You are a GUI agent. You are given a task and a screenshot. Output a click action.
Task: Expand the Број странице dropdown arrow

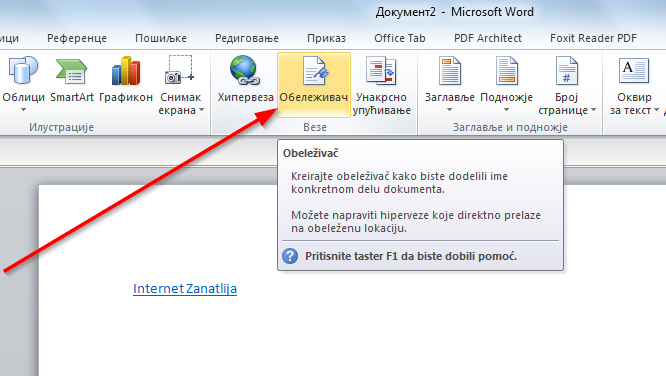click(593, 110)
